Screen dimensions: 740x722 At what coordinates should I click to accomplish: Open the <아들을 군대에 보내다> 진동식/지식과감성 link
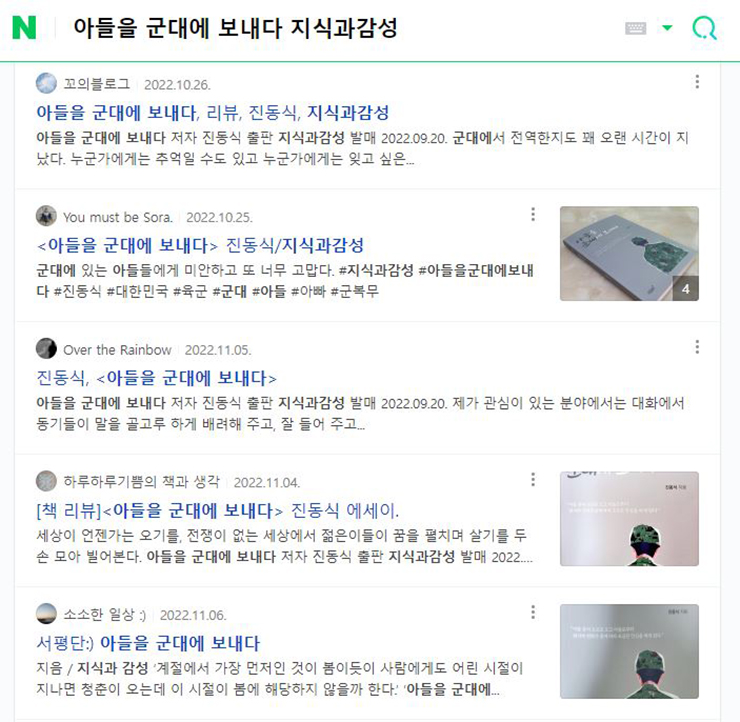click(200, 245)
